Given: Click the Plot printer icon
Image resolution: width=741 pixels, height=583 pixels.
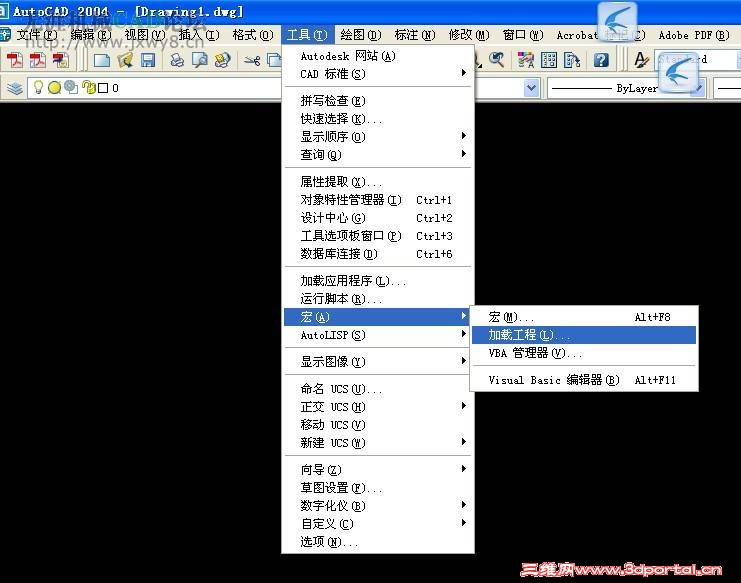Looking at the screenshot, I should [177, 60].
